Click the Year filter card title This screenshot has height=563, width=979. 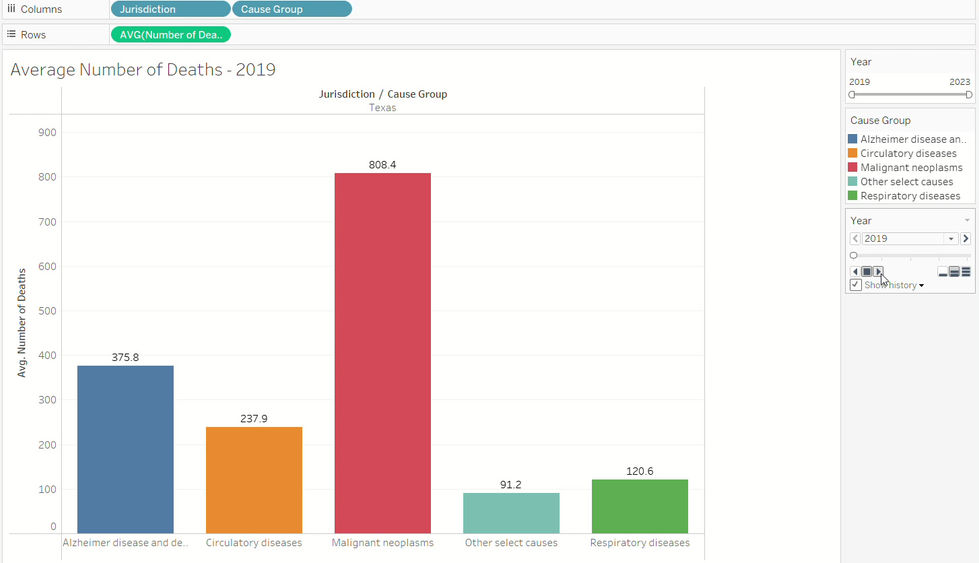(860, 62)
